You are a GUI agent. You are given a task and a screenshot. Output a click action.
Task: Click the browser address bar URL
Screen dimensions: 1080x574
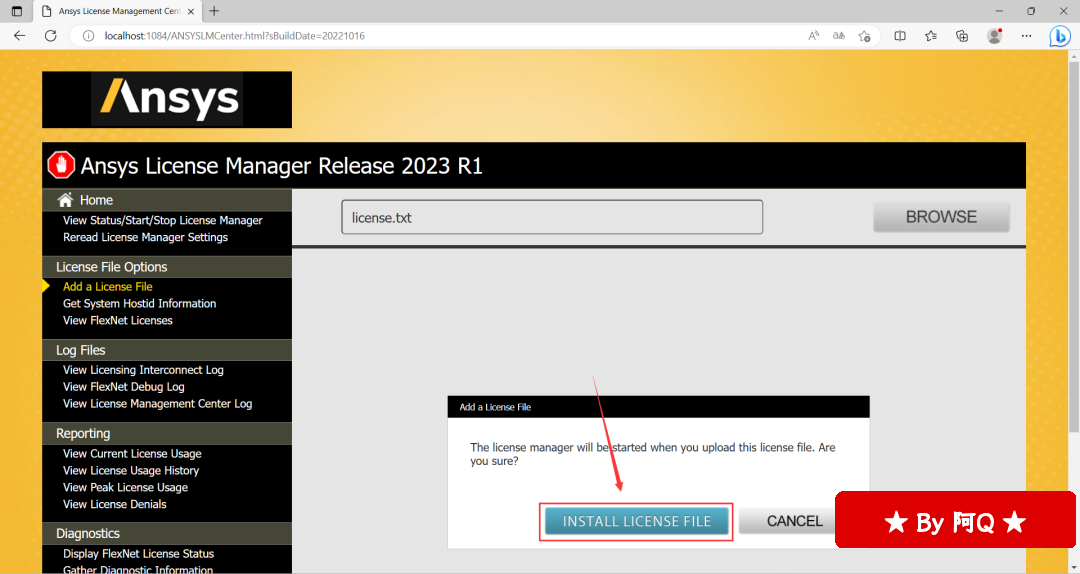[235, 36]
